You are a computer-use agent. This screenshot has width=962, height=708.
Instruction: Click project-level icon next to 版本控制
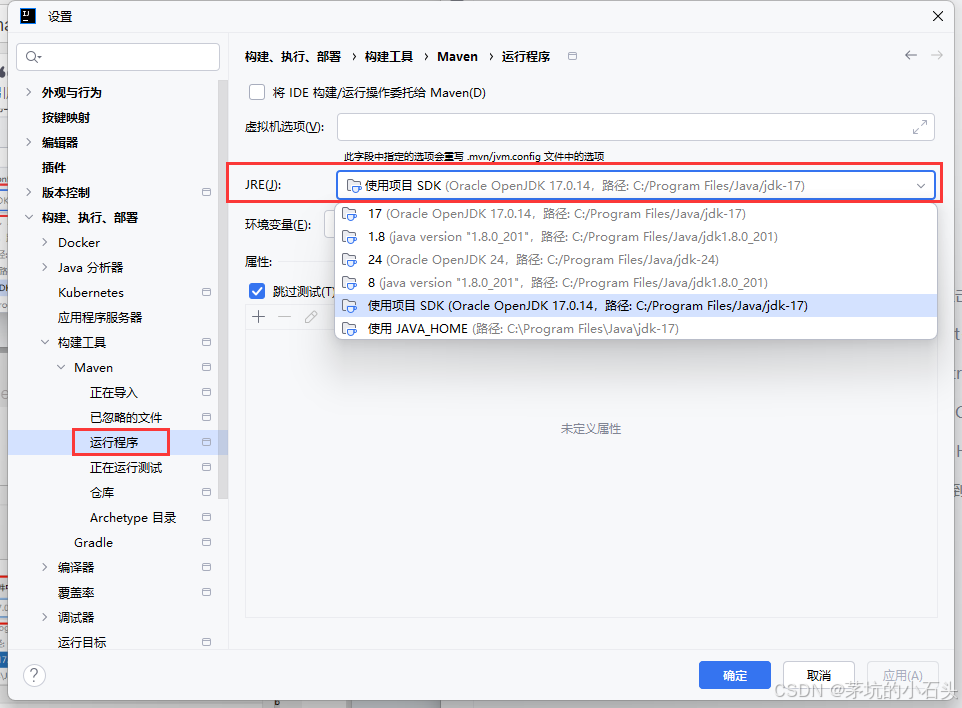pyautogui.click(x=206, y=192)
